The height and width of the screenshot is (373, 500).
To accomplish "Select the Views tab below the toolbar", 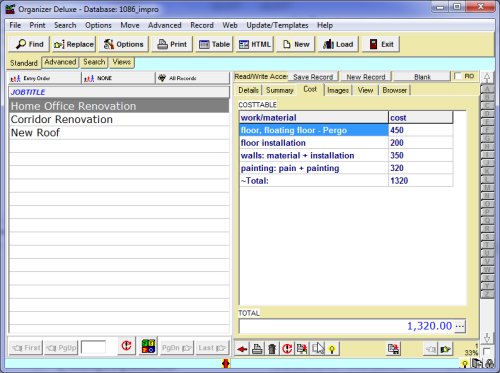I will tap(122, 62).
